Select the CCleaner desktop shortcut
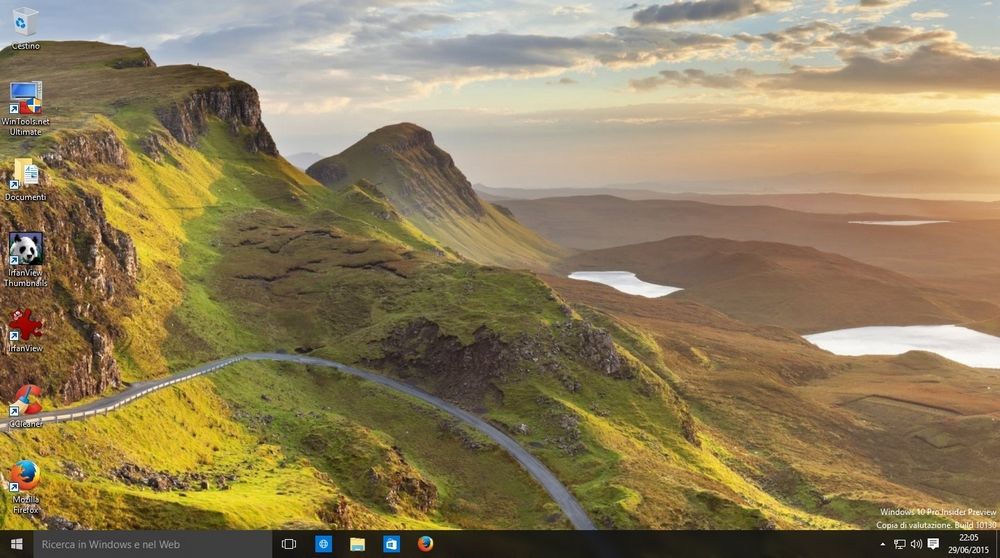 coord(25,400)
